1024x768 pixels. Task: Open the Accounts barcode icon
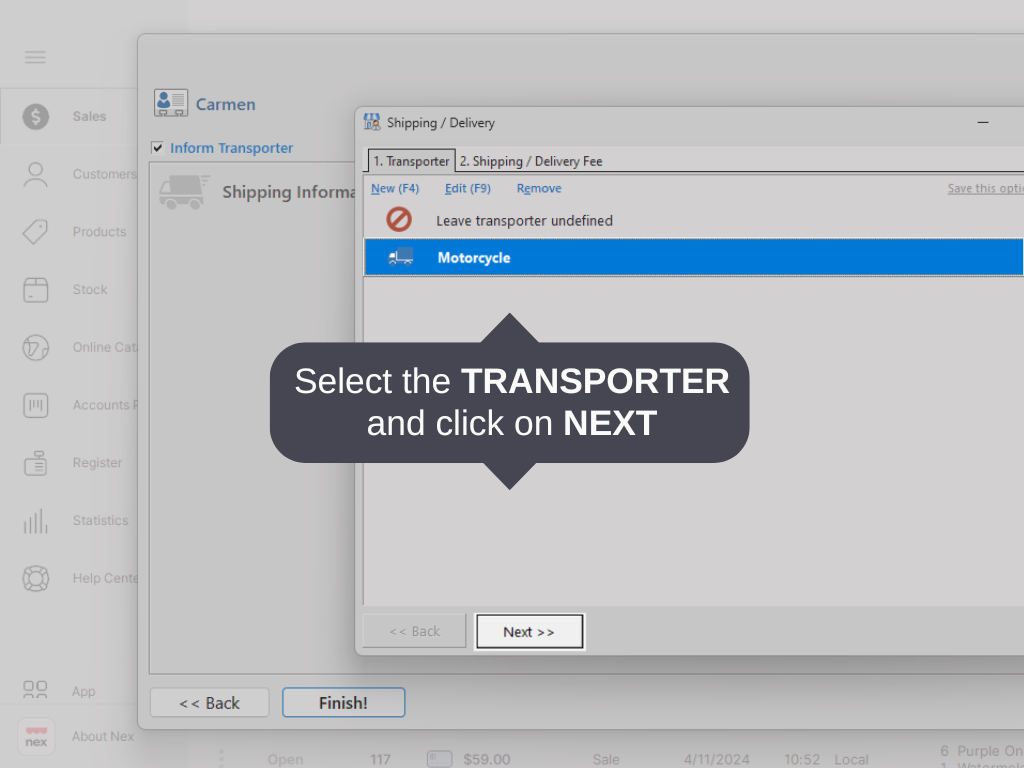click(35, 405)
